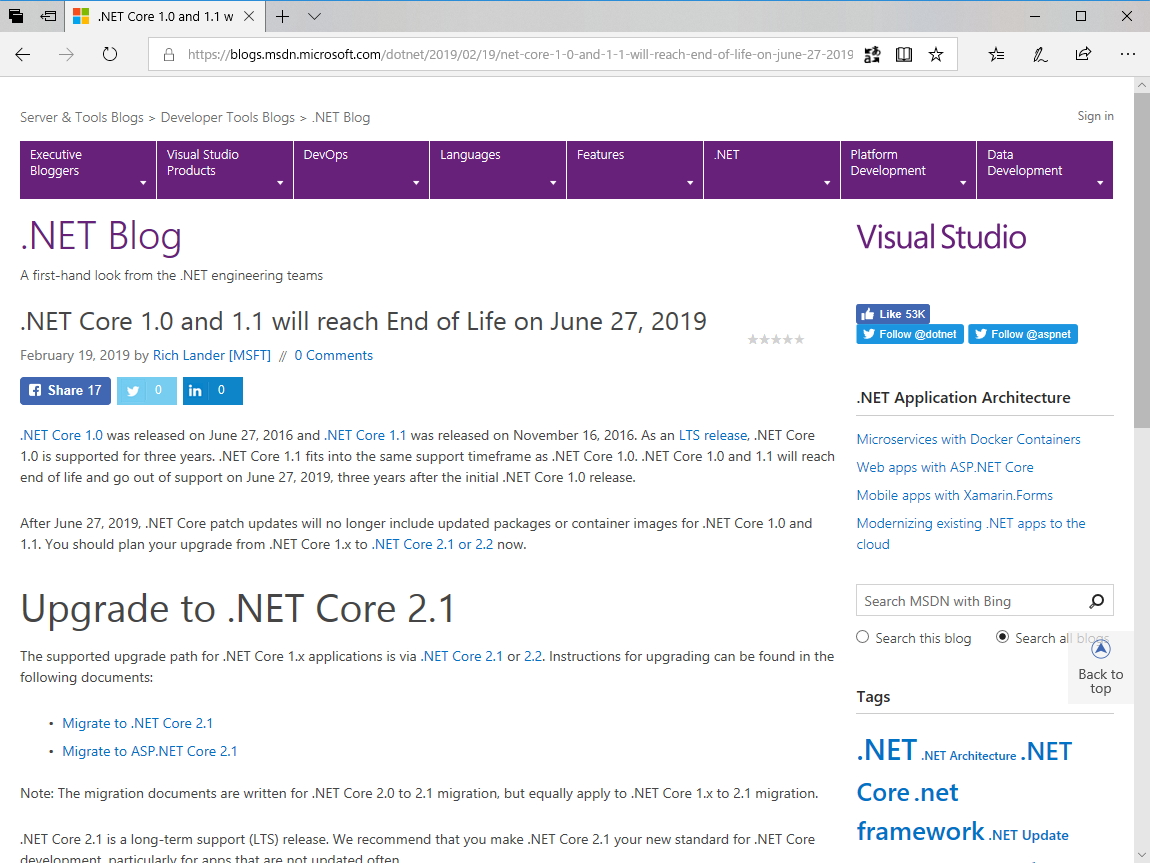Open a new tab
The image size is (1150, 863).
(x=282, y=16)
